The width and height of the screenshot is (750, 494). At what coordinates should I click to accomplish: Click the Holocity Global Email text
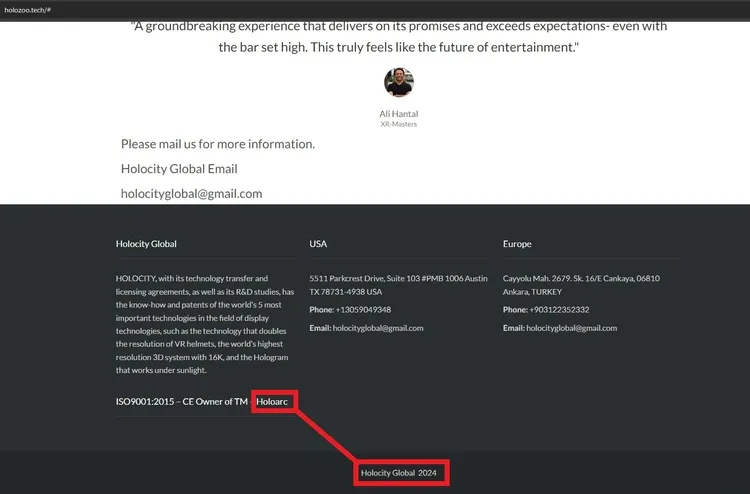[179, 169]
